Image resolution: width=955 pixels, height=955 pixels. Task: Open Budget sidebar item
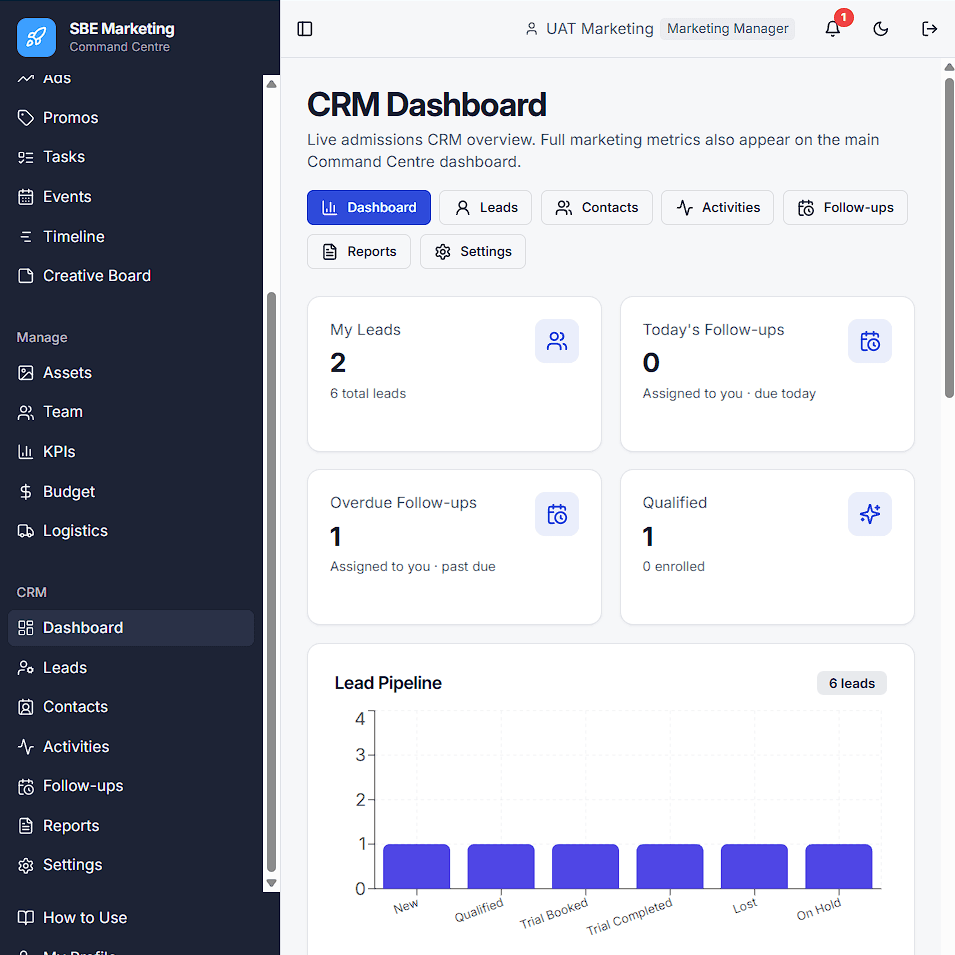click(131, 492)
